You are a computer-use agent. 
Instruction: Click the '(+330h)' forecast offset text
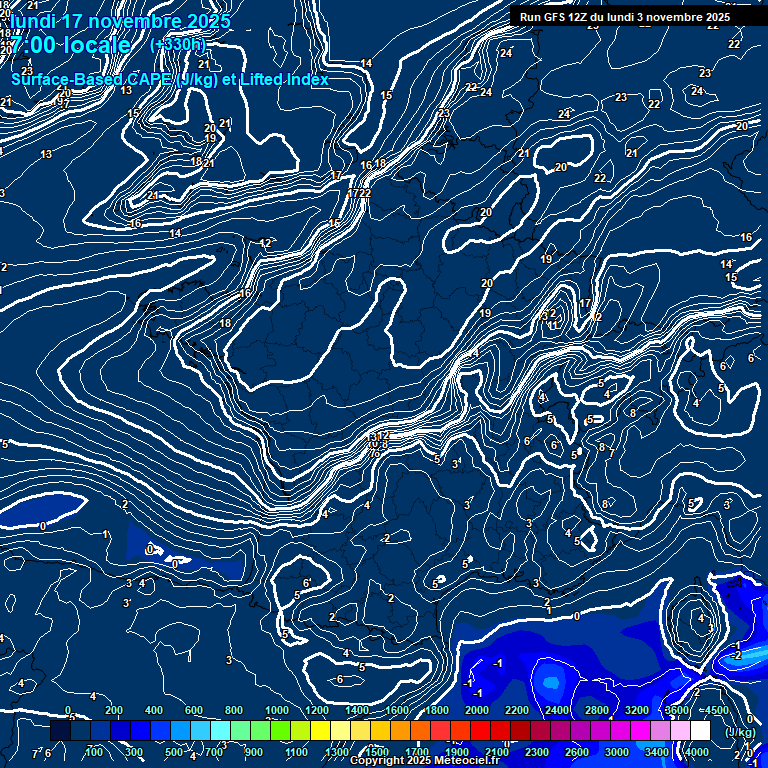pyautogui.click(x=177, y=45)
